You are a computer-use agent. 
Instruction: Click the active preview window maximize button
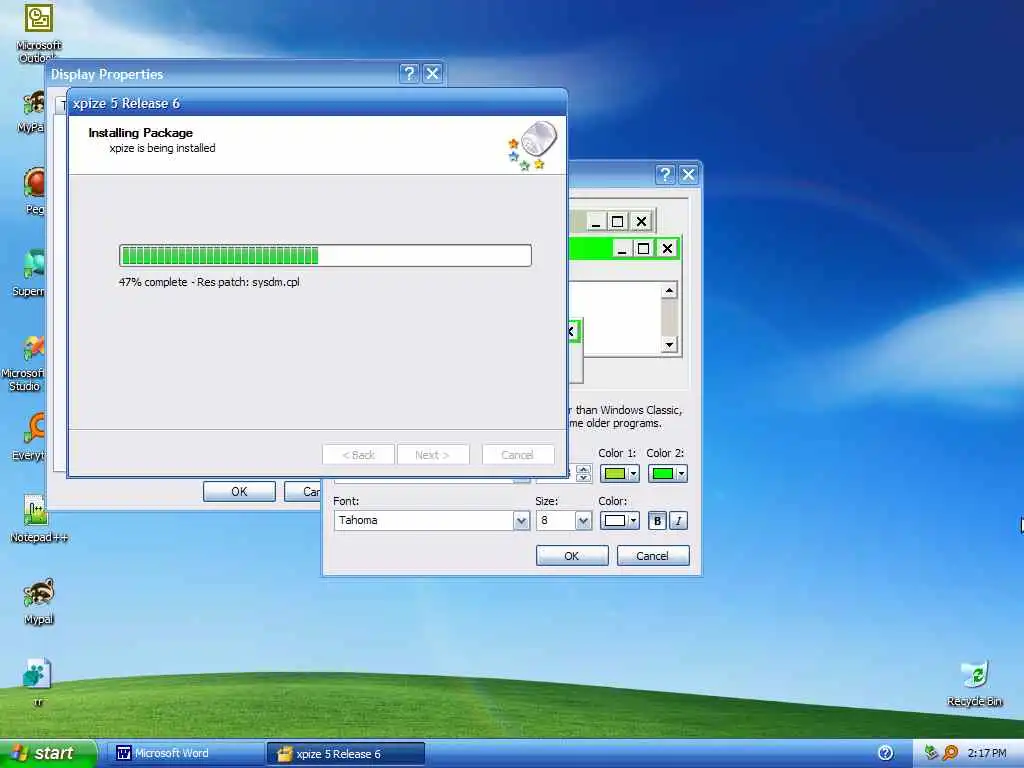pyautogui.click(x=643, y=249)
